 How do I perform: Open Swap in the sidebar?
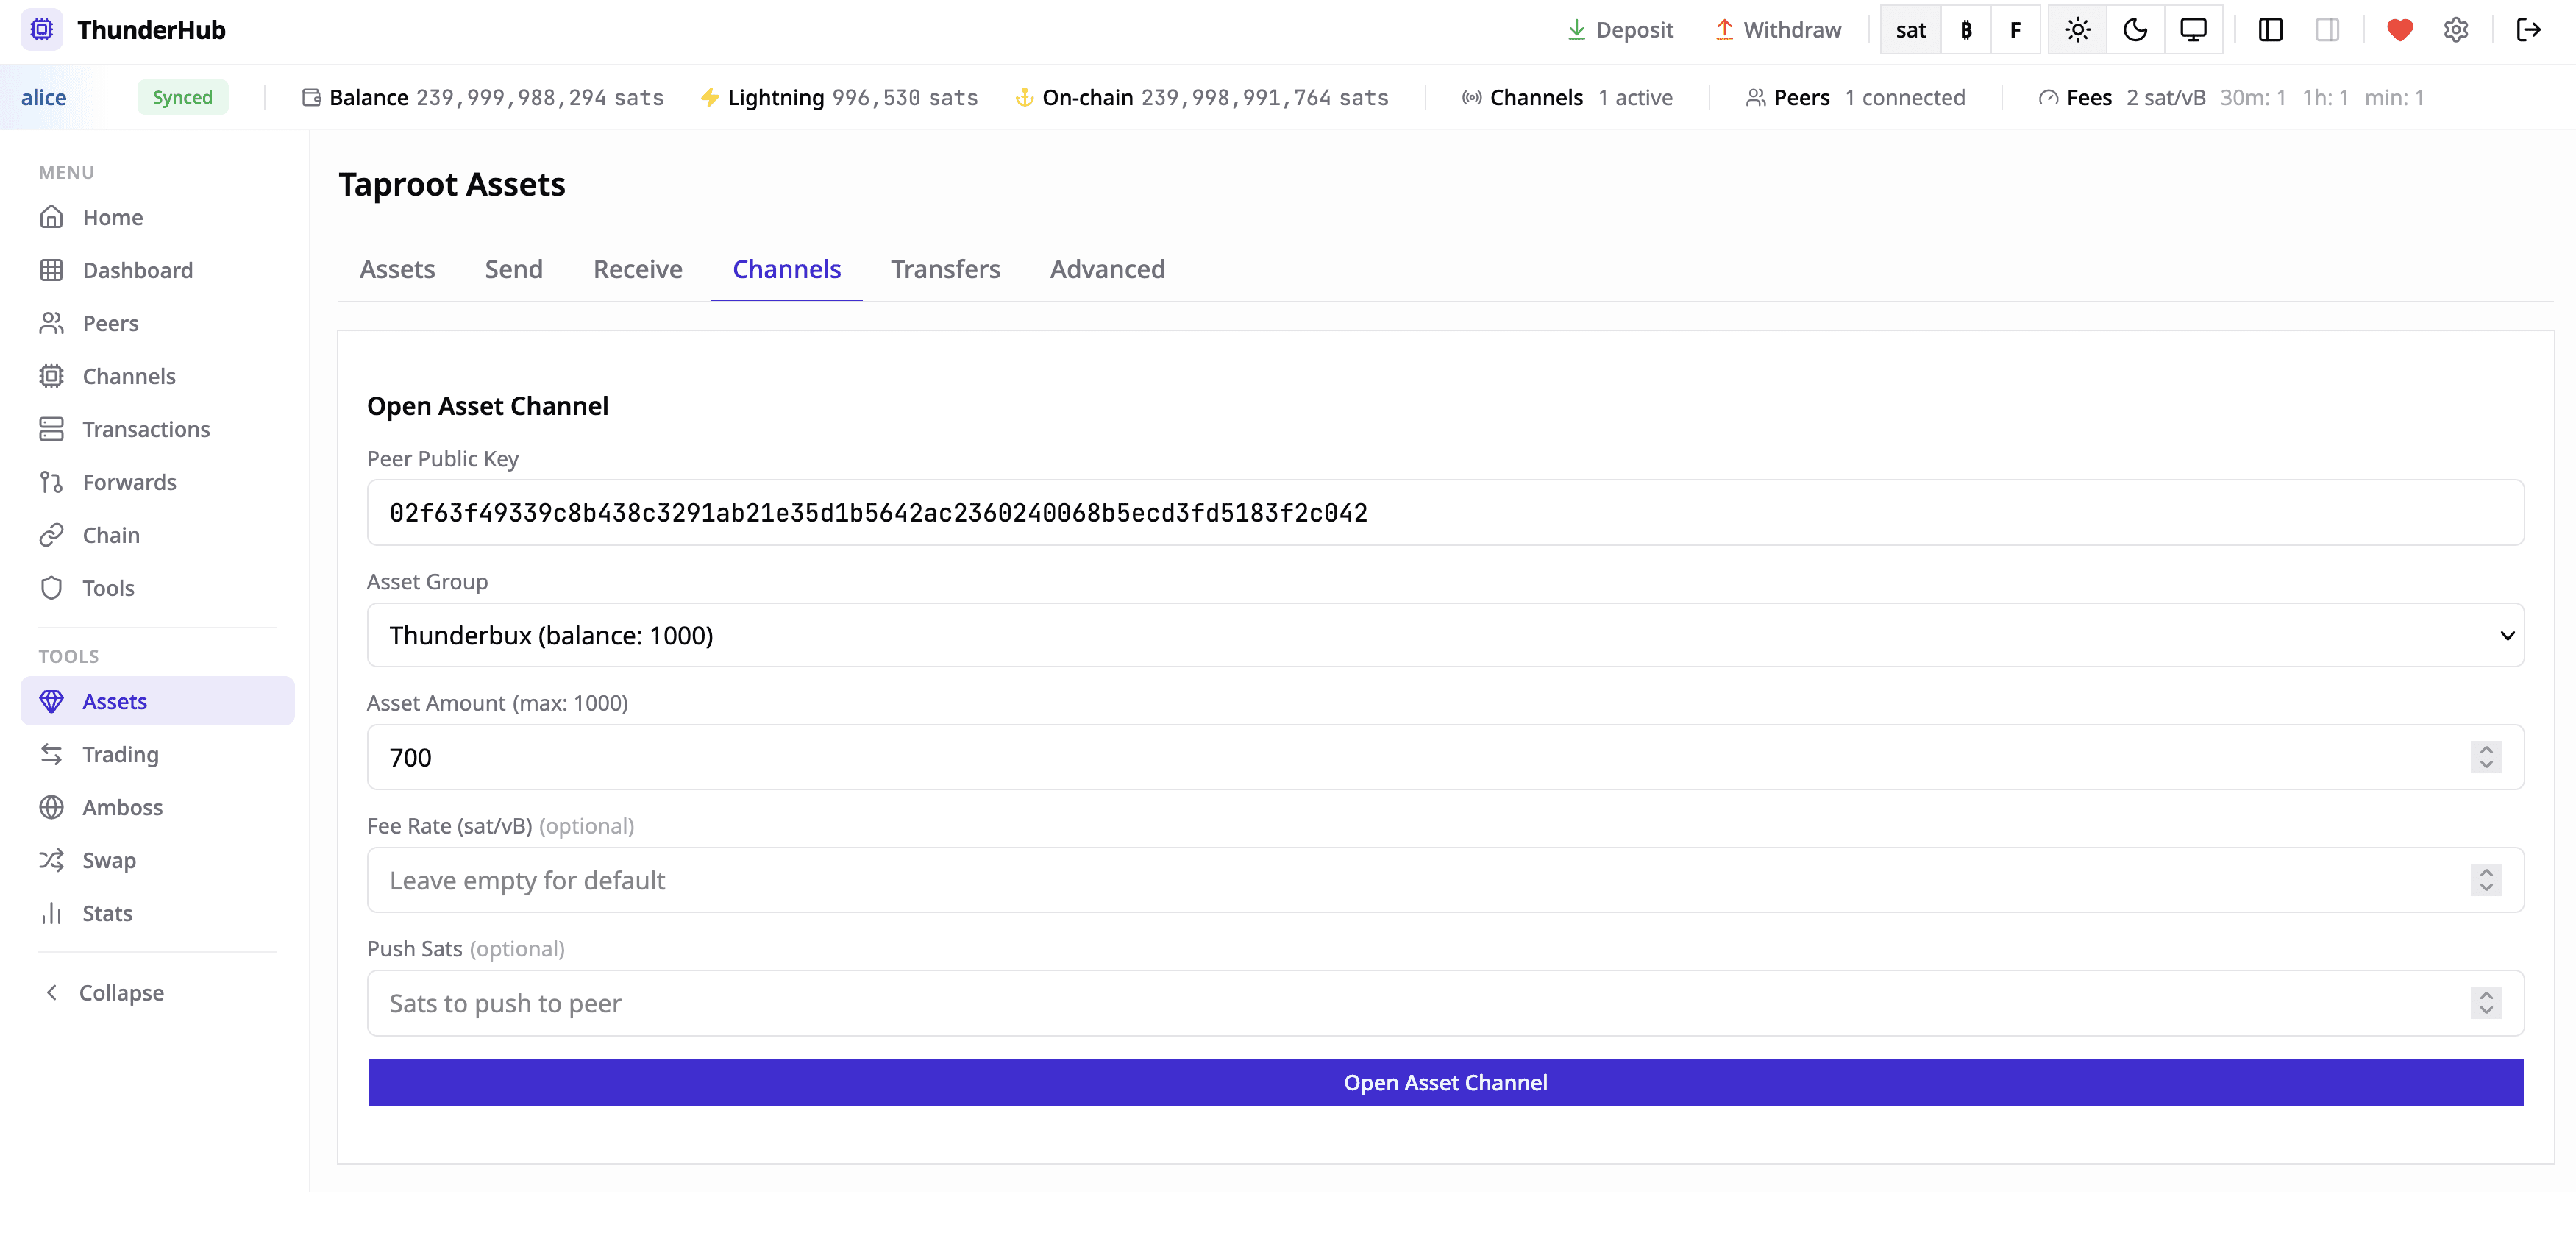tap(109, 860)
